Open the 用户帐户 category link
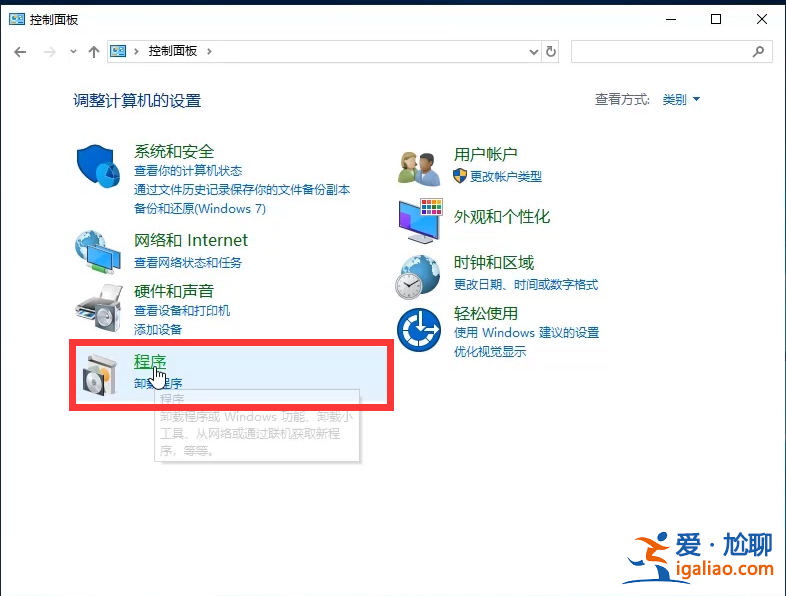786x596 pixels. [485, 154]
